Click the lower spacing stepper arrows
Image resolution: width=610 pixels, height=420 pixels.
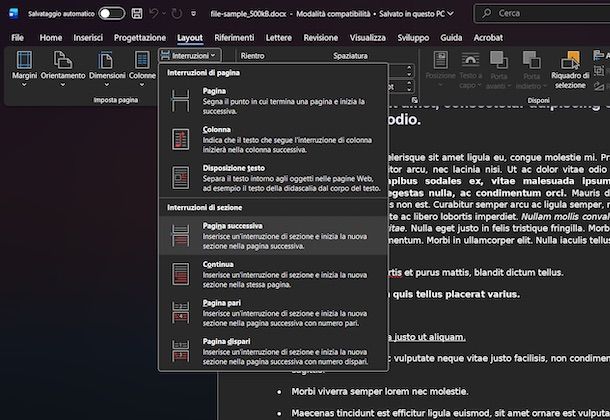pyautogui.click(x=408, y=86)
